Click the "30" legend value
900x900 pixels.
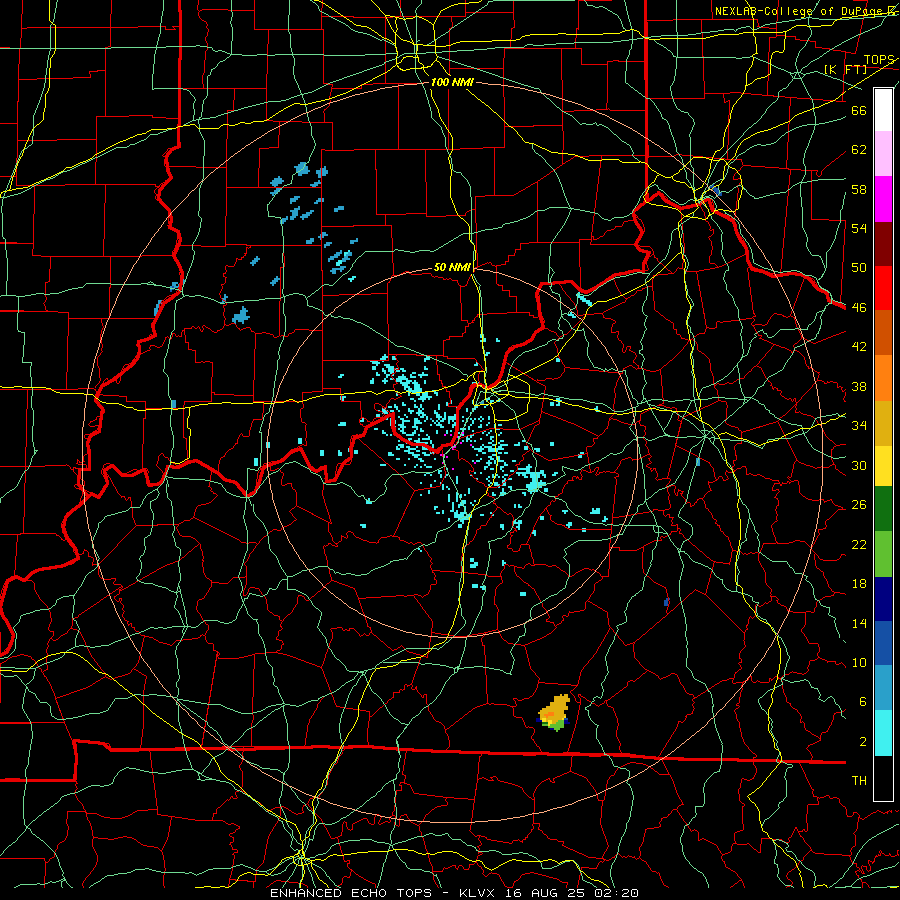click(x=859, y=465)
